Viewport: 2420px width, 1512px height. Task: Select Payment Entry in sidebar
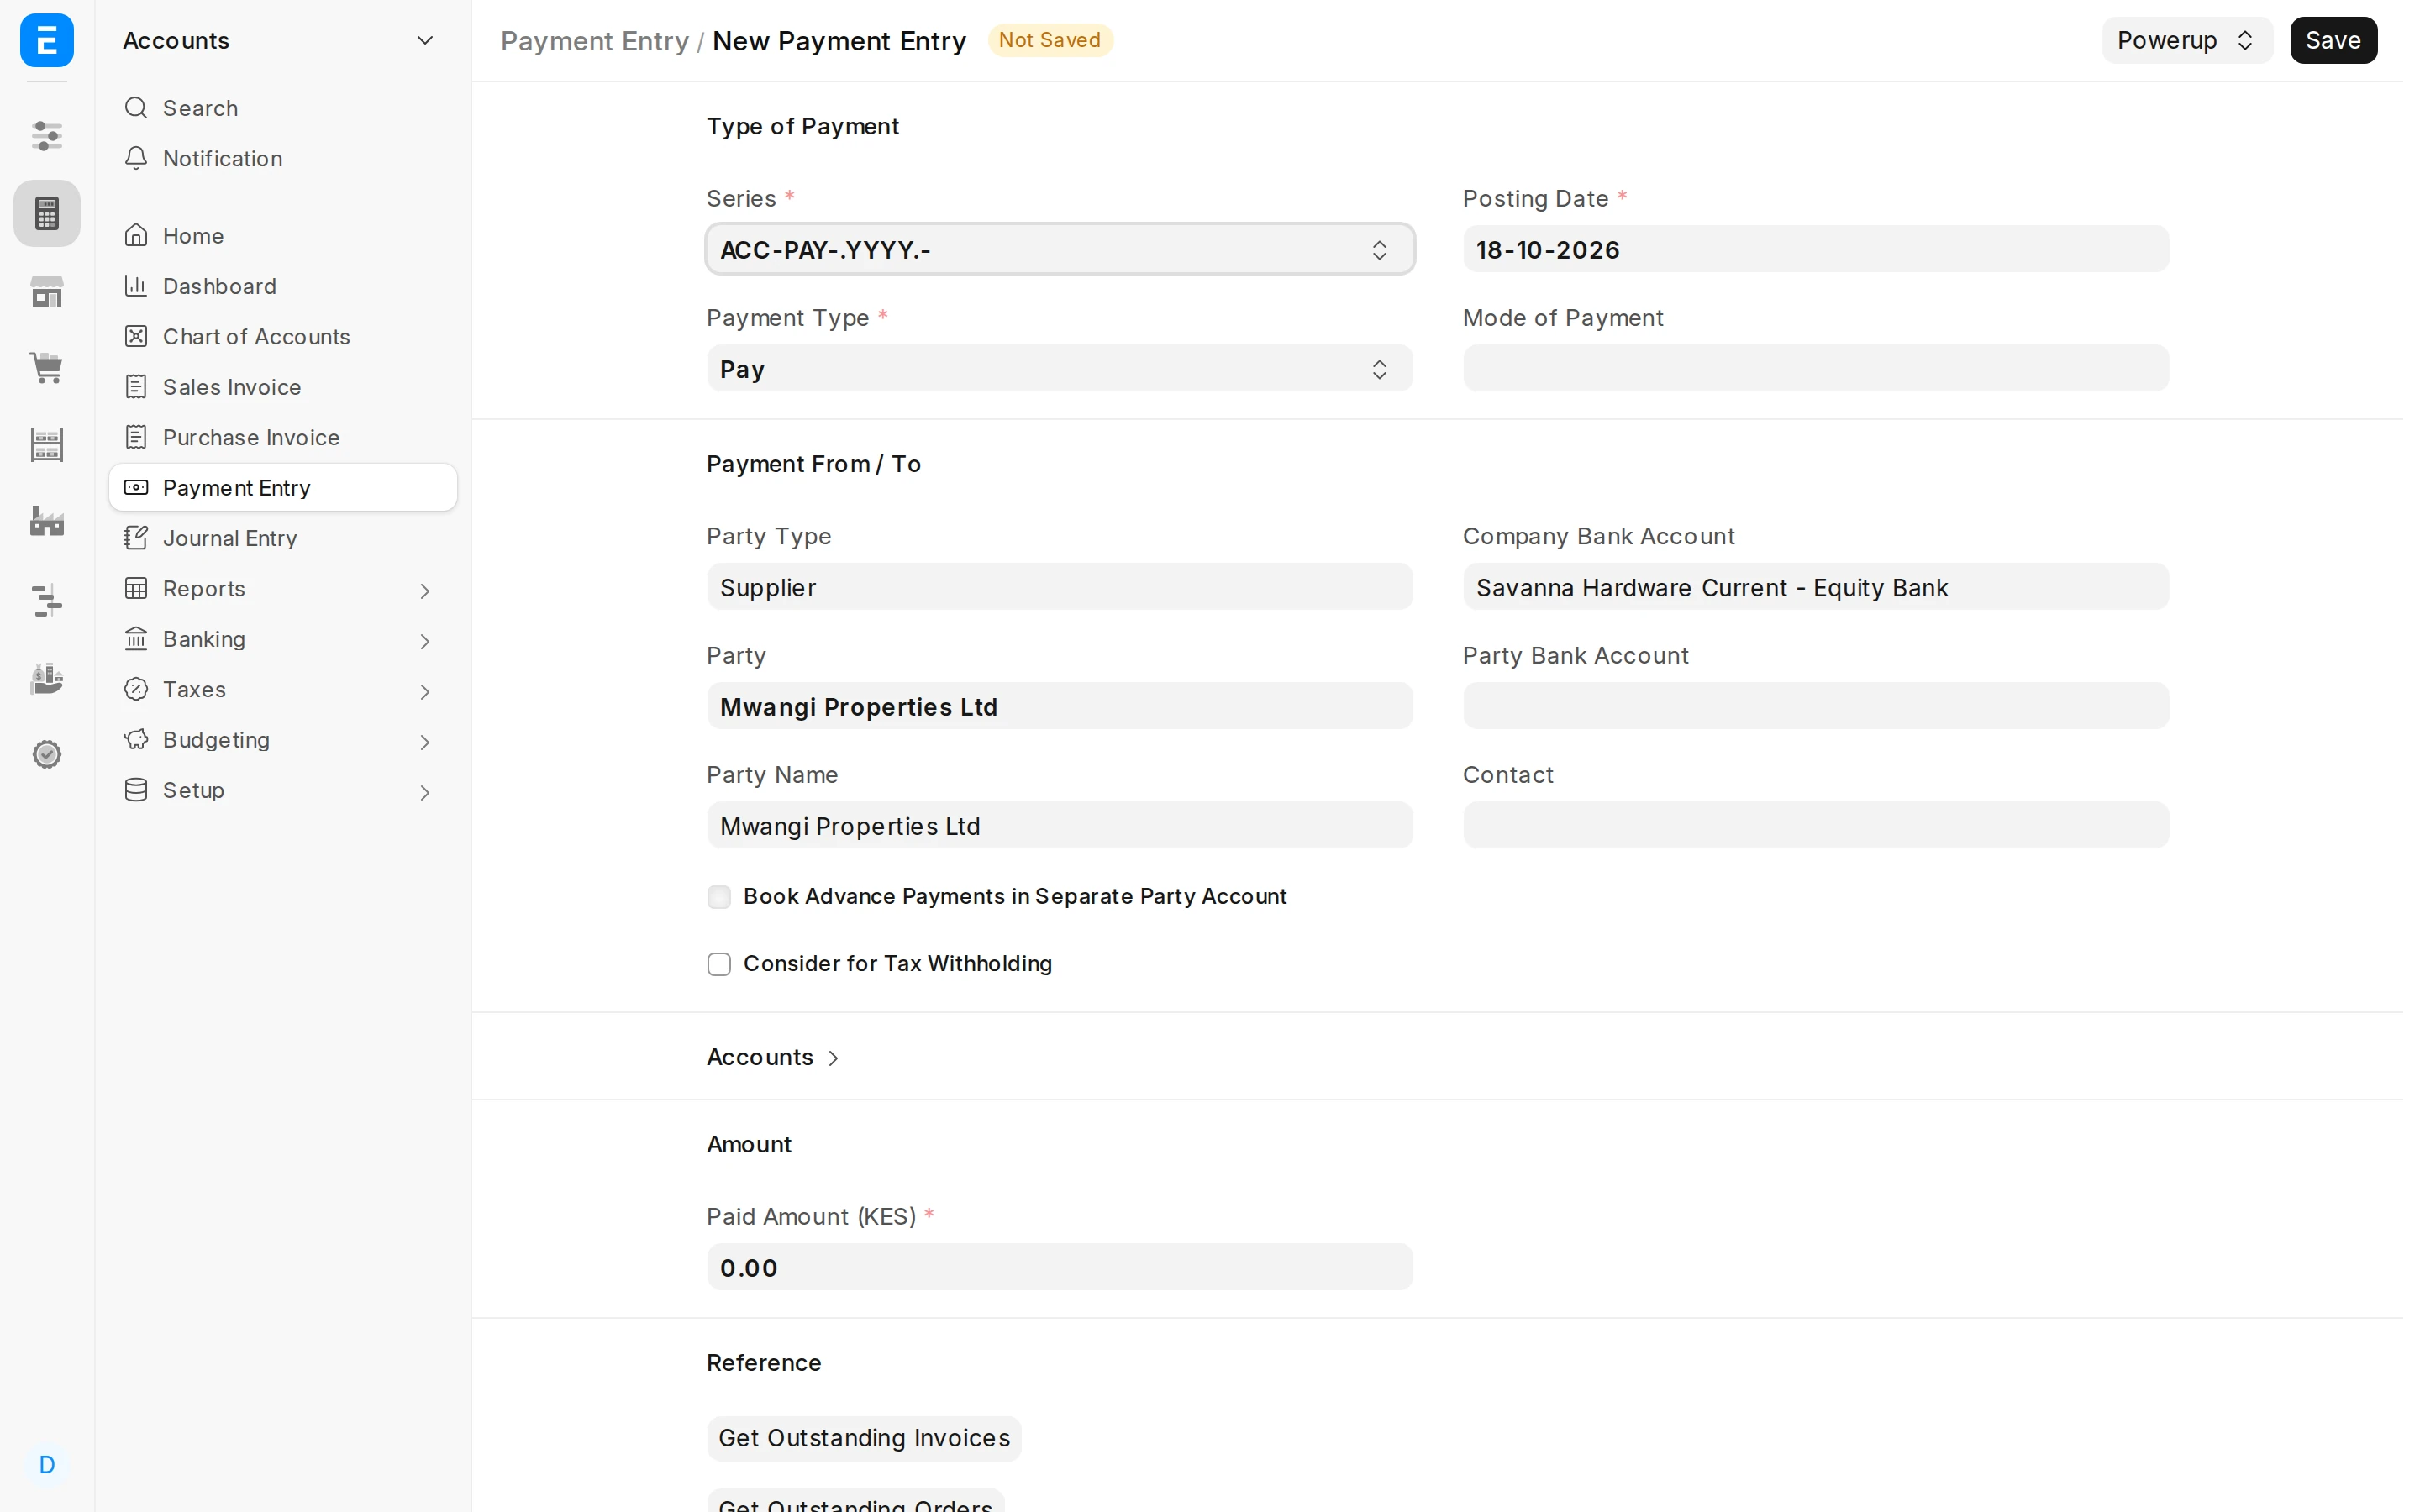[282, 488]
